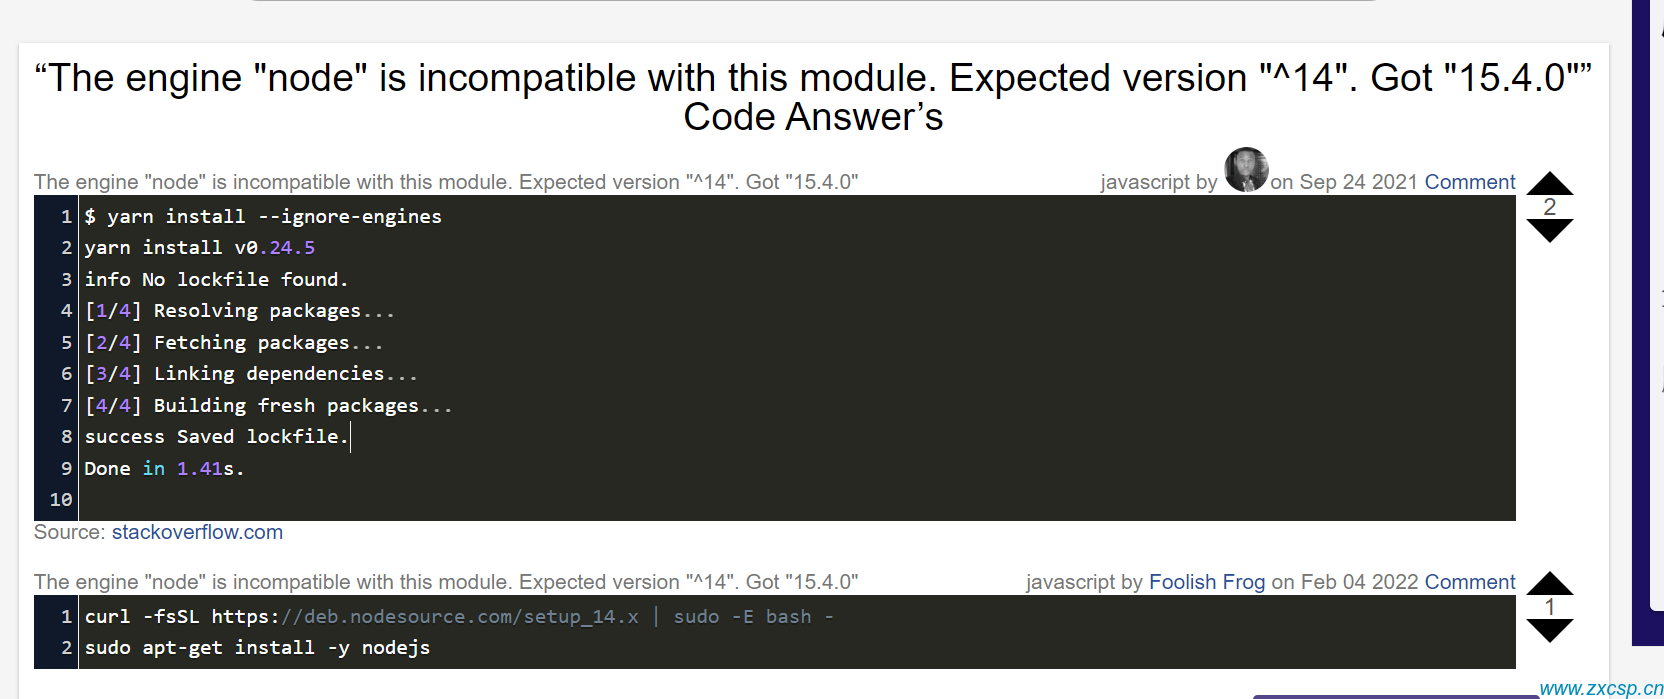Open the first answer author's avatar
1664x699 pixels.
tap(1246, 170)
